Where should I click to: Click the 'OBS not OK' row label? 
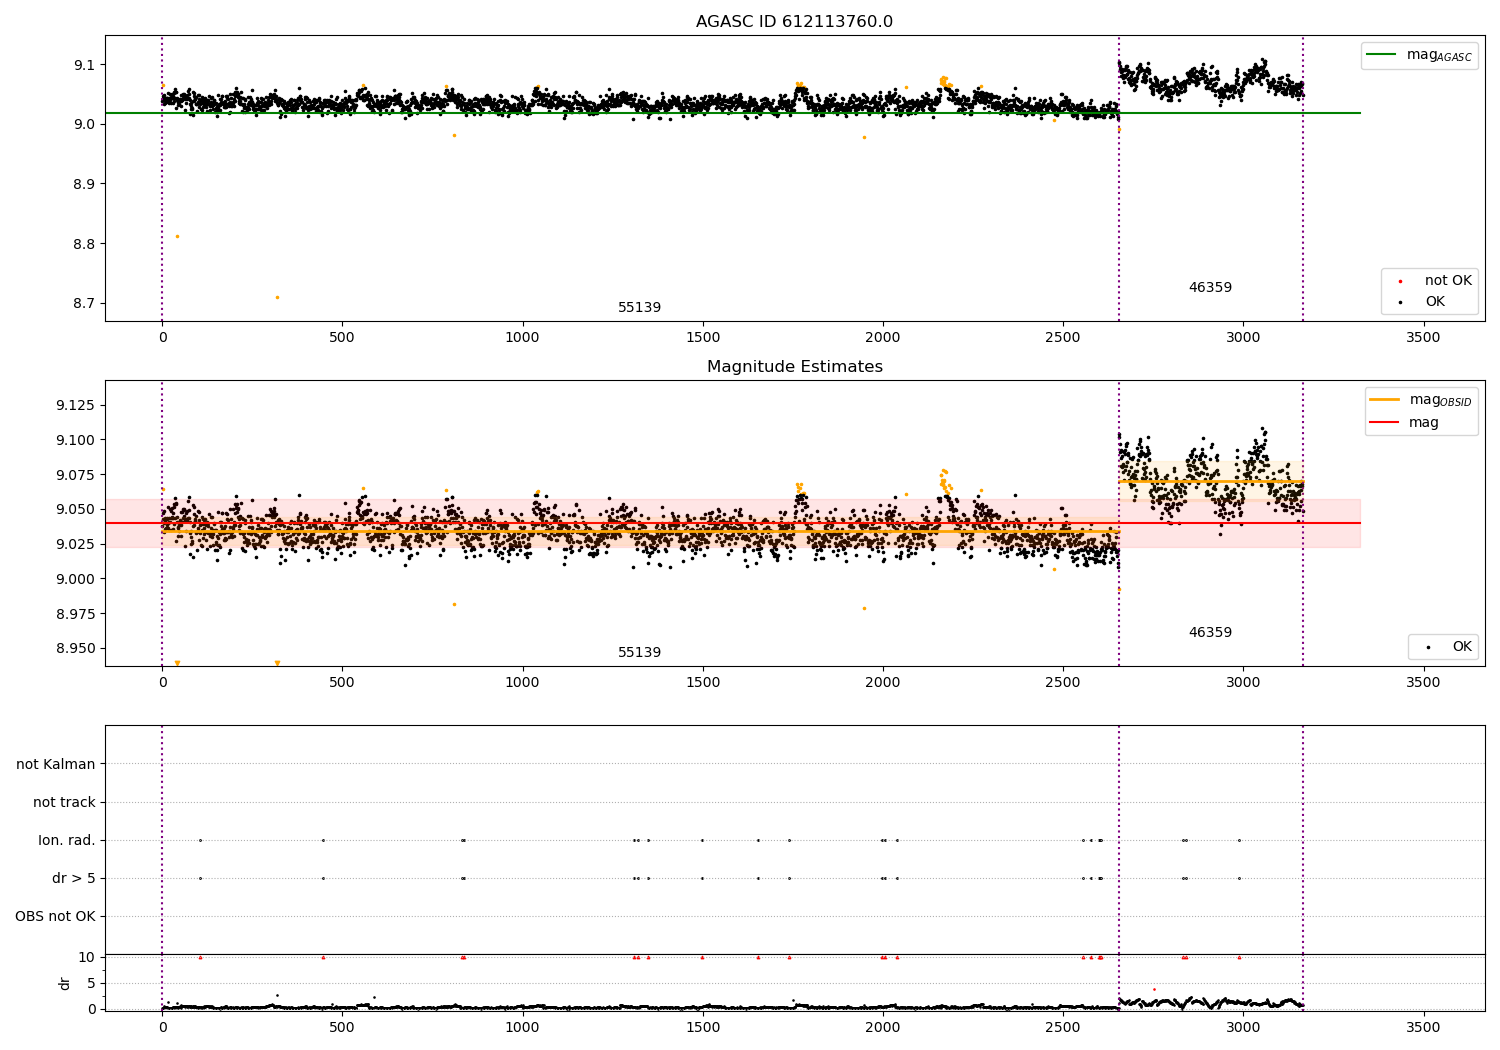[55, 917]
